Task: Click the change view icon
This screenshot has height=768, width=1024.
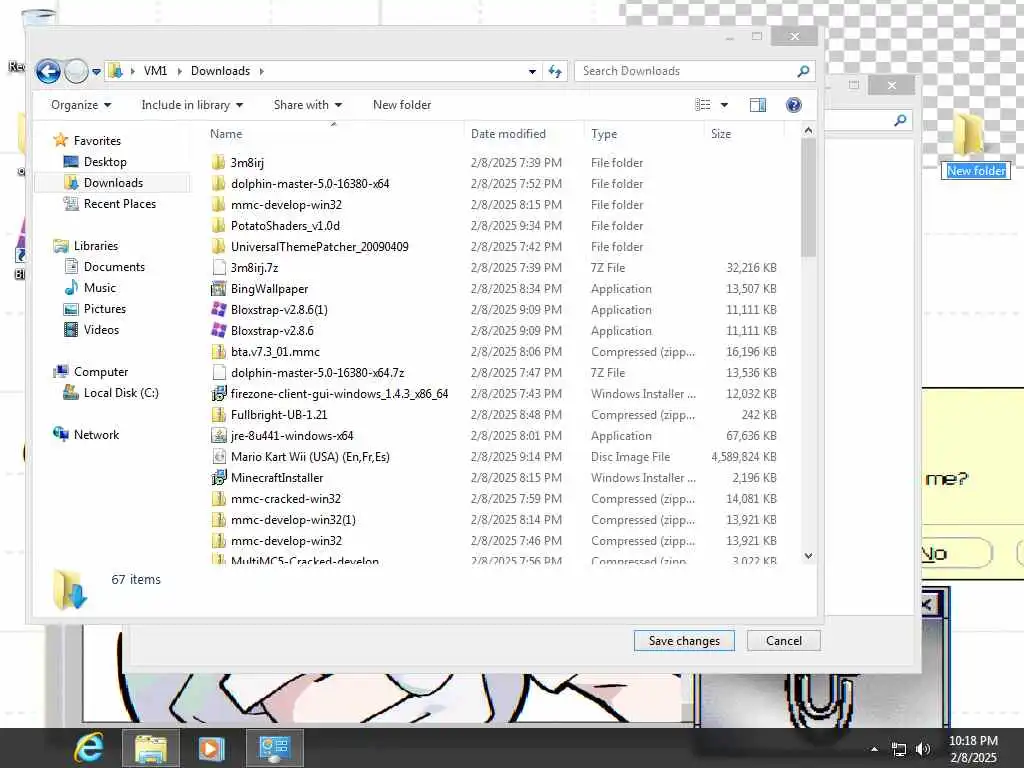Action: pos(703,105)
